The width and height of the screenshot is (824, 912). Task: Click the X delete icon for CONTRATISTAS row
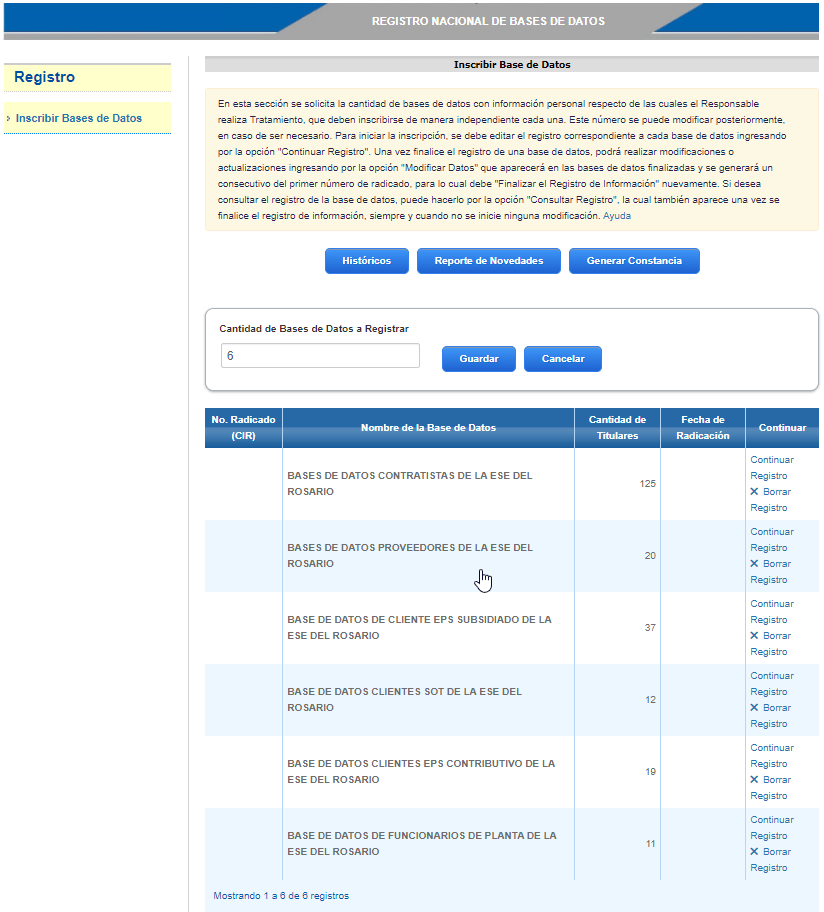coord(754,491)
